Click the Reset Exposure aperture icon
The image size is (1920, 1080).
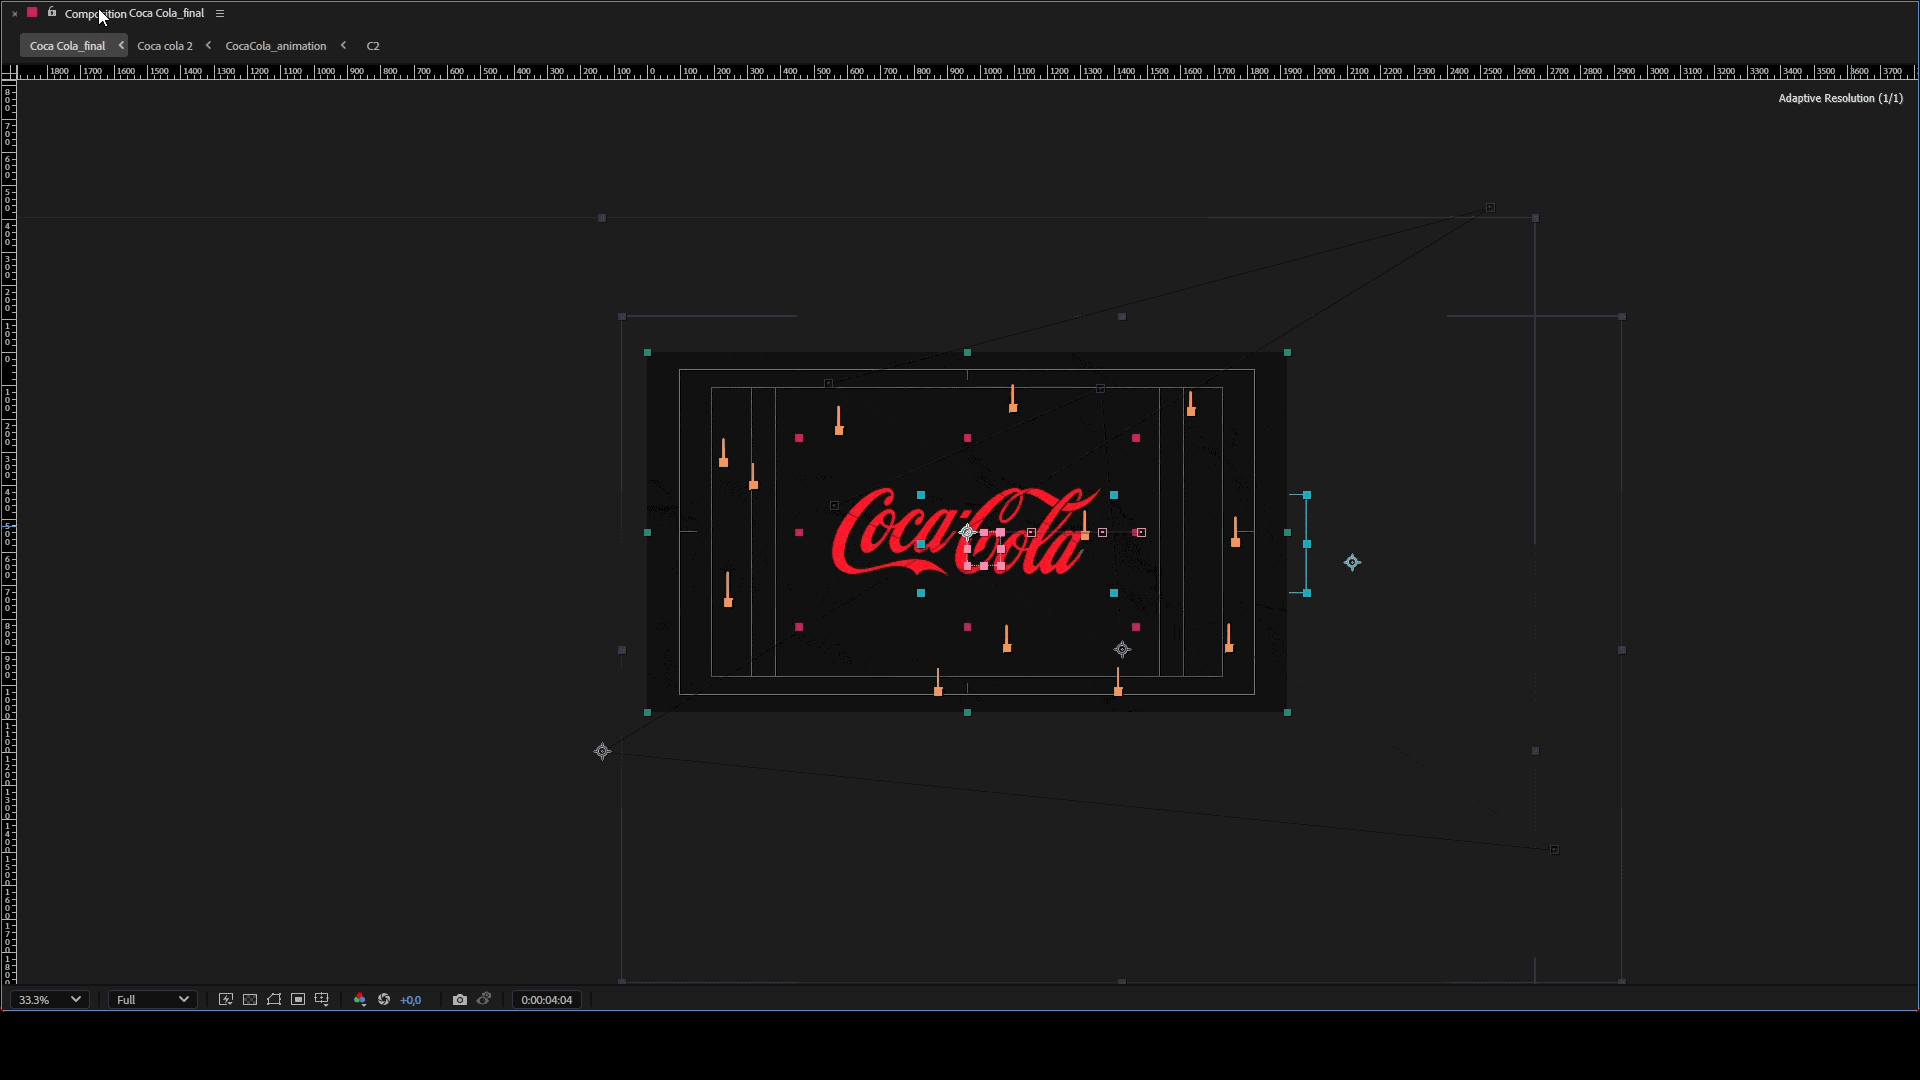pos(384,1000)
